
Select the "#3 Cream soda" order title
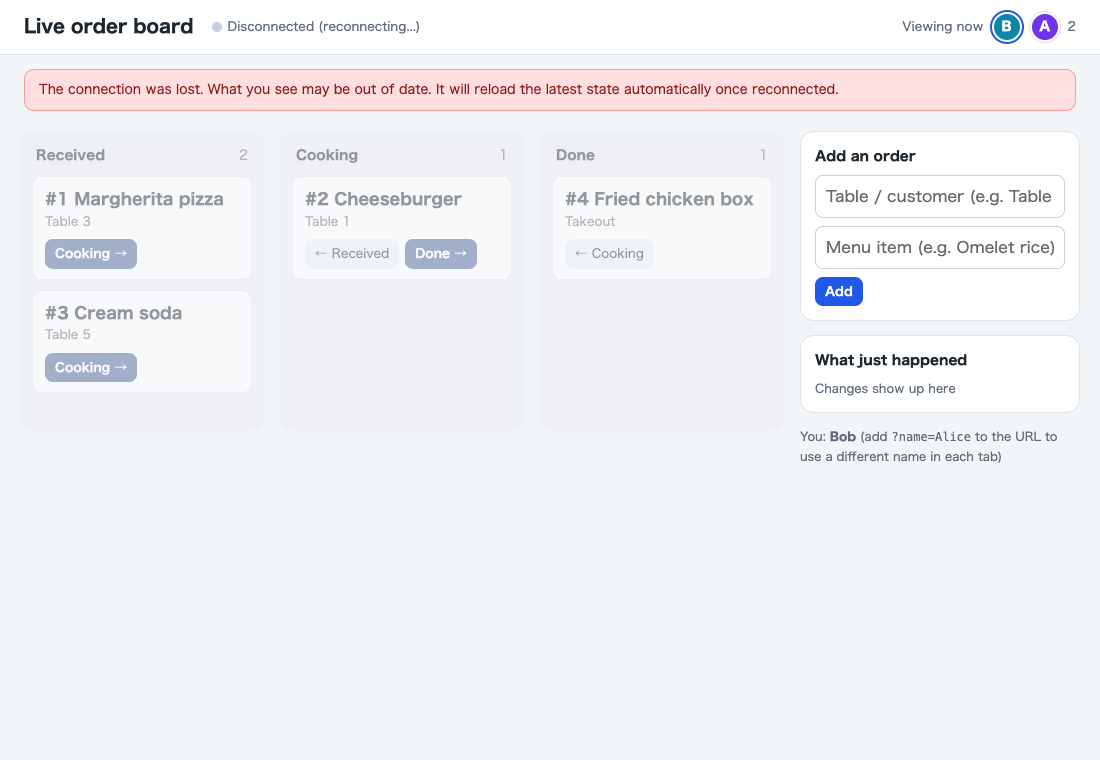pos(114,313)
